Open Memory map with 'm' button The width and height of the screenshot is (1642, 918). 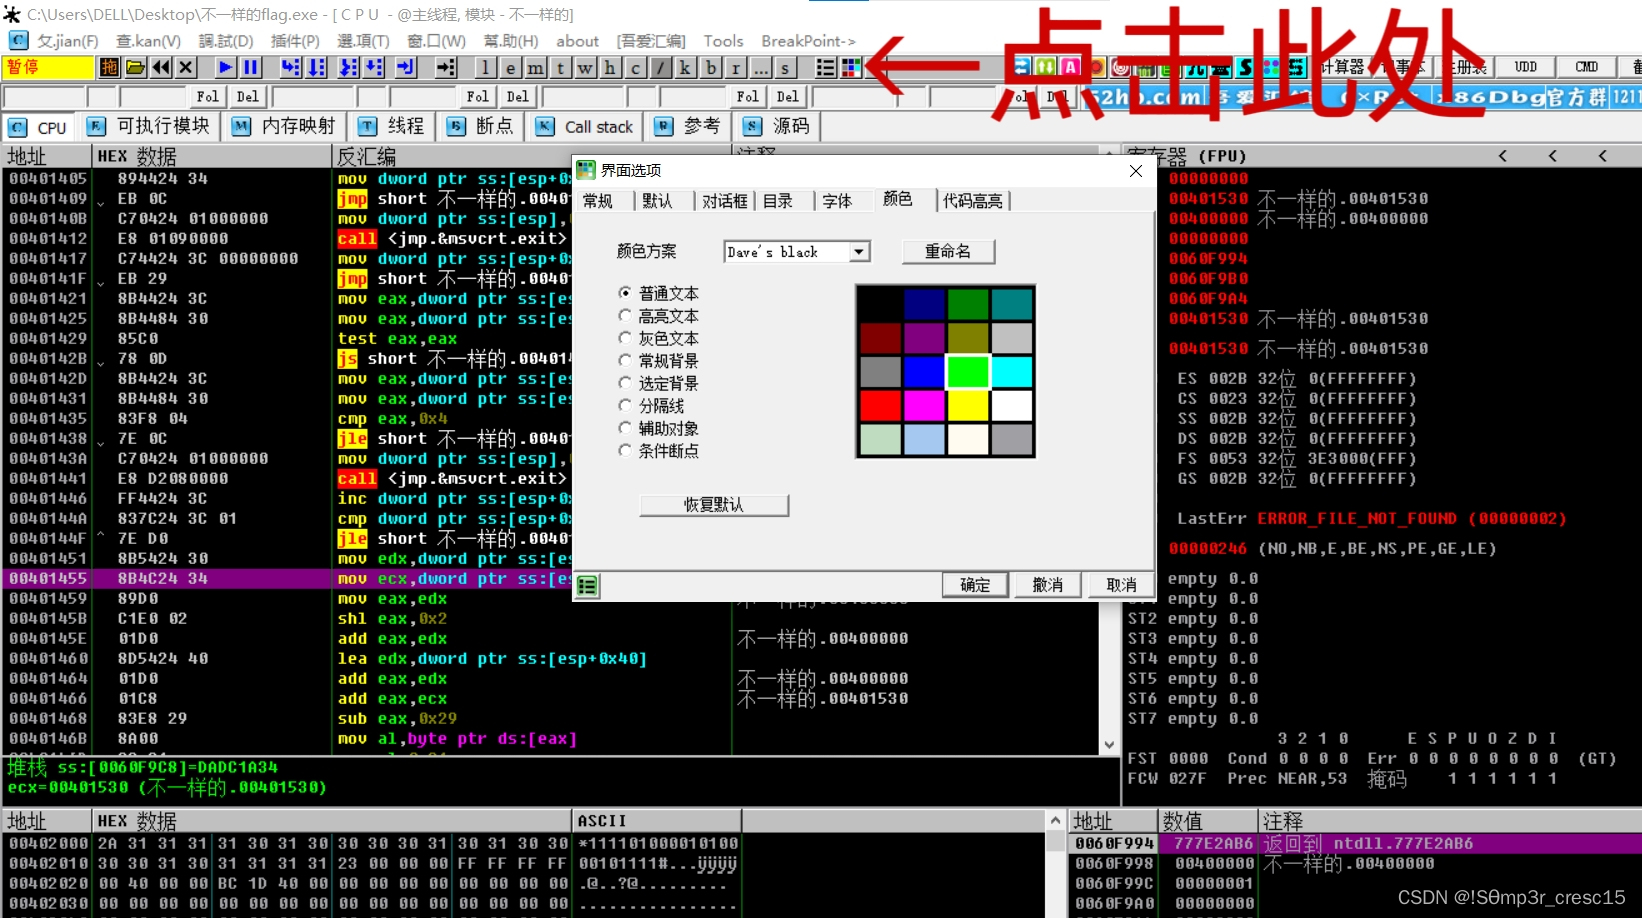[x=535, y=67]
